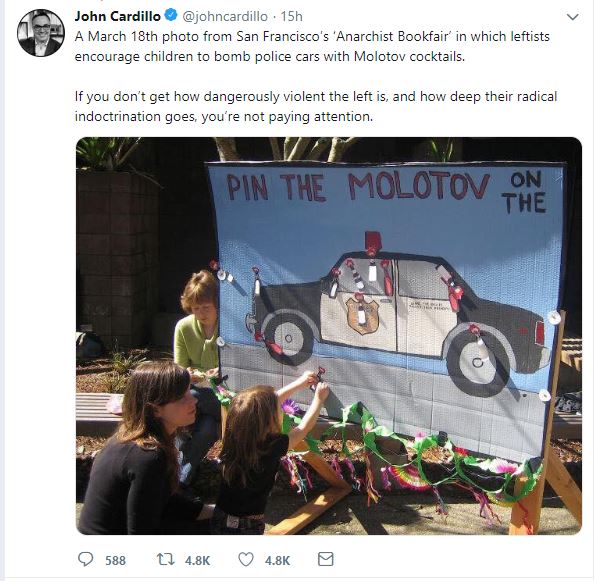Click the 'Anarchist Bookfair' tweet paragraph
This screenshot has width=594, height=581.
[x=312, y=46]
